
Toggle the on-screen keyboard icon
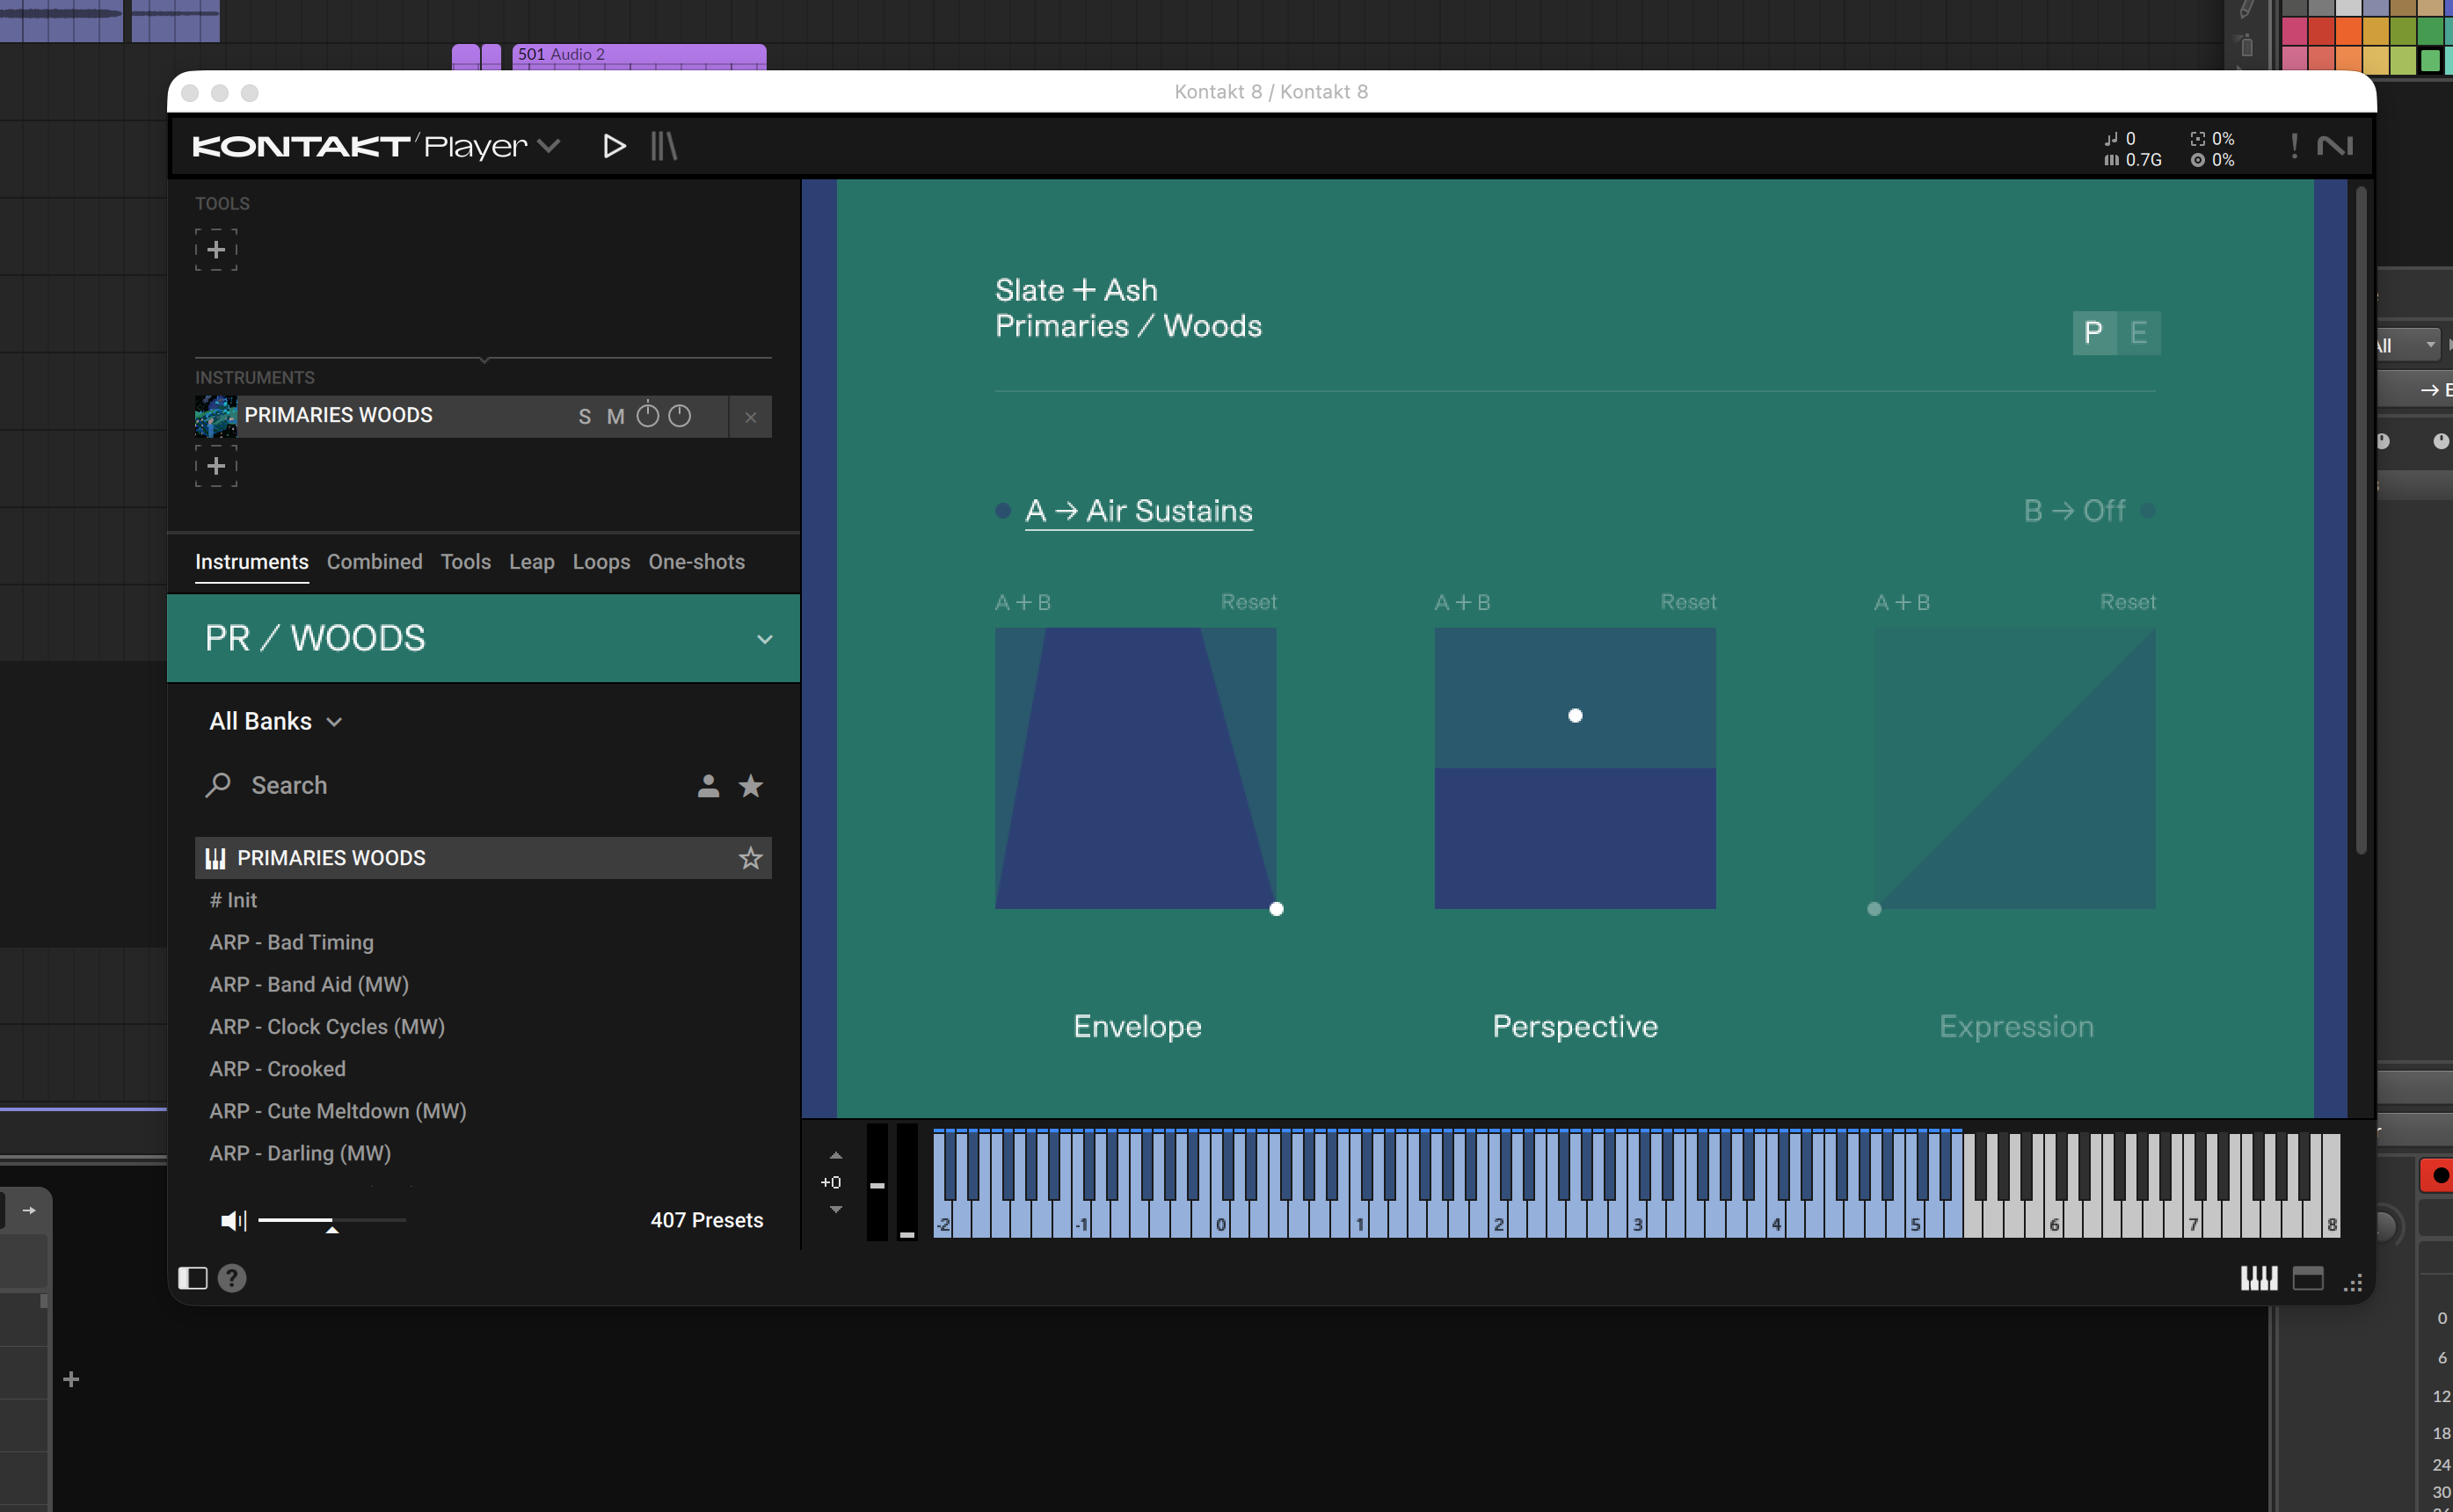[x=2259, y=1278]
